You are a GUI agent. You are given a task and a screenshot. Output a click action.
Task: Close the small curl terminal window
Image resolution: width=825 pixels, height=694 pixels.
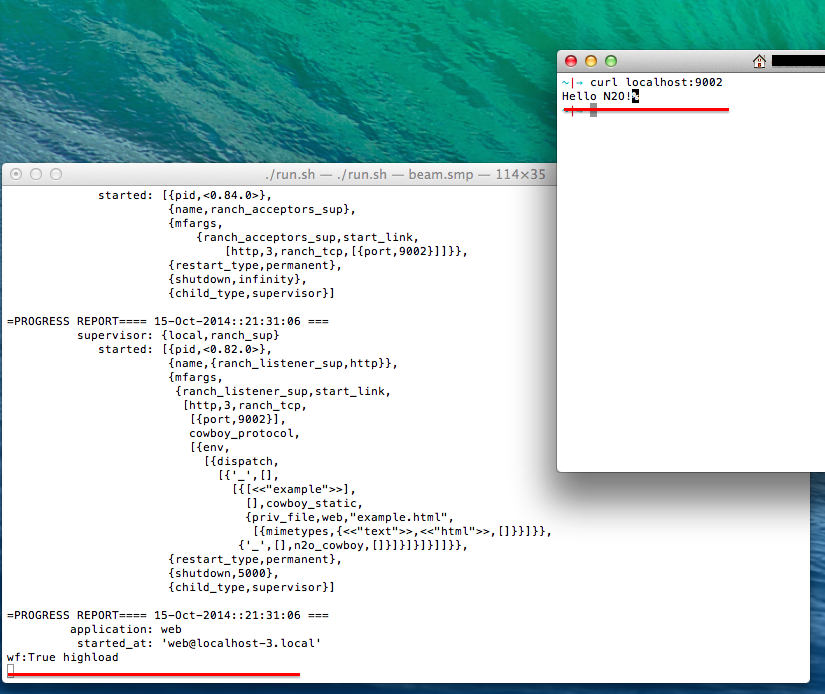(x=571, y=62)
